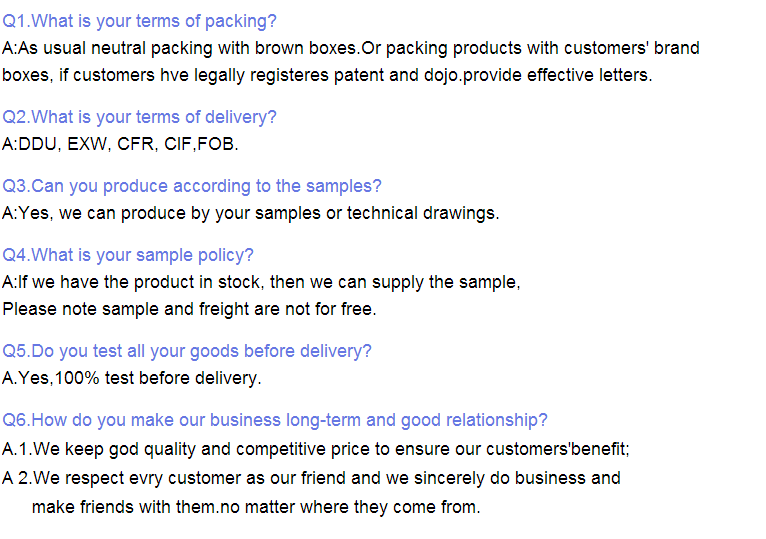766x539 pixels.
Task: Click the DDU, EXW, CFR, CIF, FOB answer
Action: [x=120, y=144]
